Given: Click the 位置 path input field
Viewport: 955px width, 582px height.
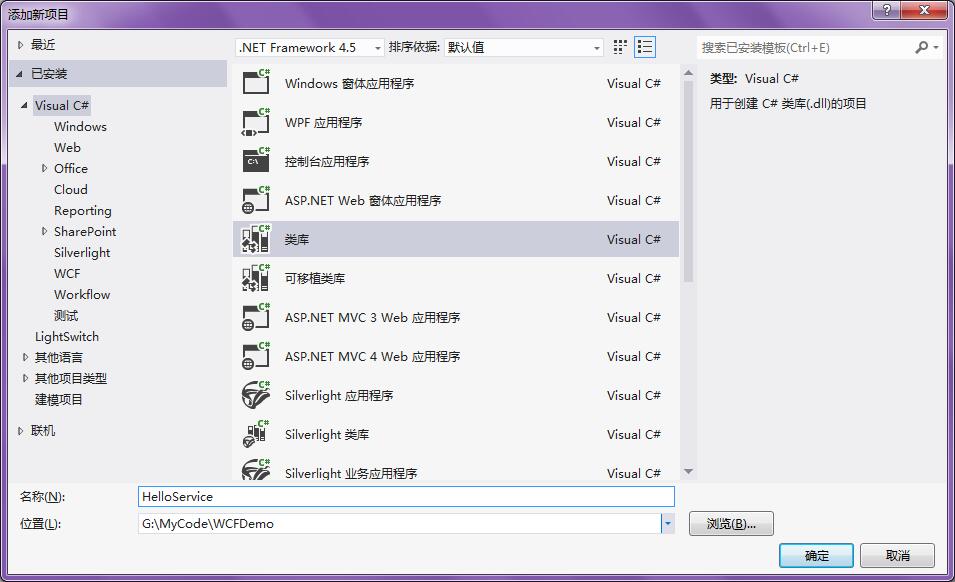Looking at the screenshot, I should coord(400,523).
